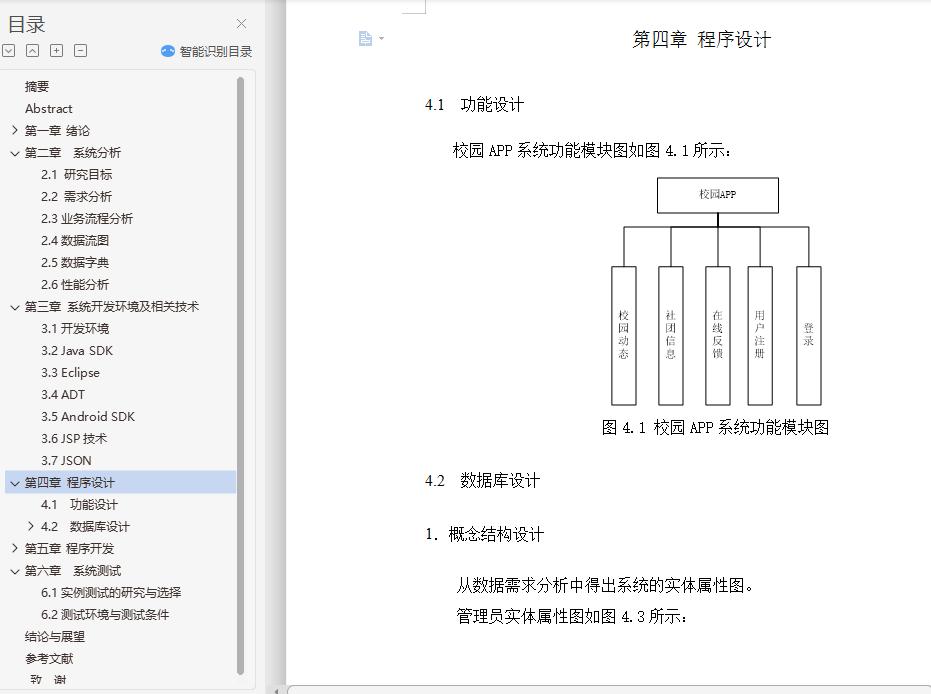The height and width of the screenshot is (694, 931).
Task: Select highlighted 第四章 程序设计 entry
Action: pos(121,482)
